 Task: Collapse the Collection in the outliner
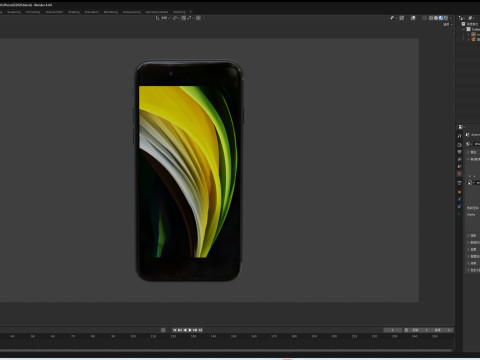point(463,29)
